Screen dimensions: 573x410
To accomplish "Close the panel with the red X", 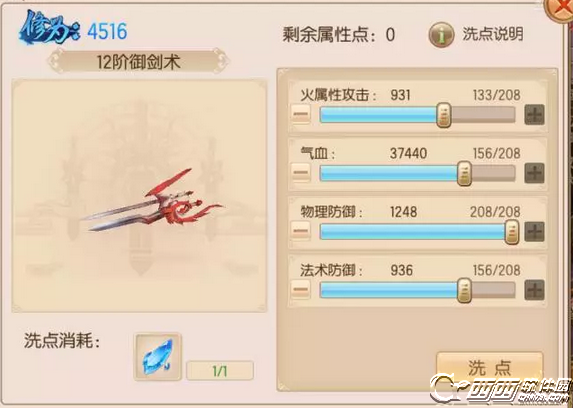I will [x=559, y=9].
